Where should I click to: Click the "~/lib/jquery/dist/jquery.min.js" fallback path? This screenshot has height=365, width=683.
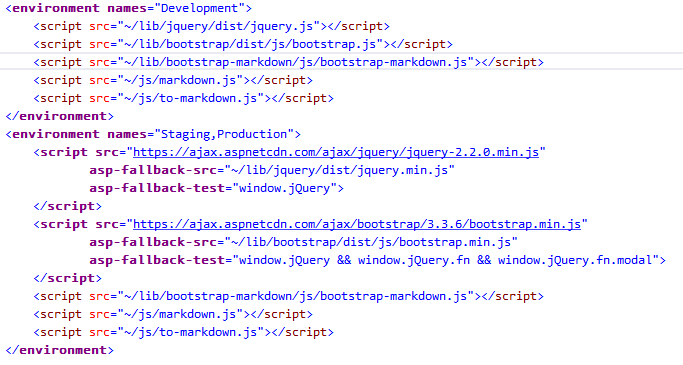(339, 170)
